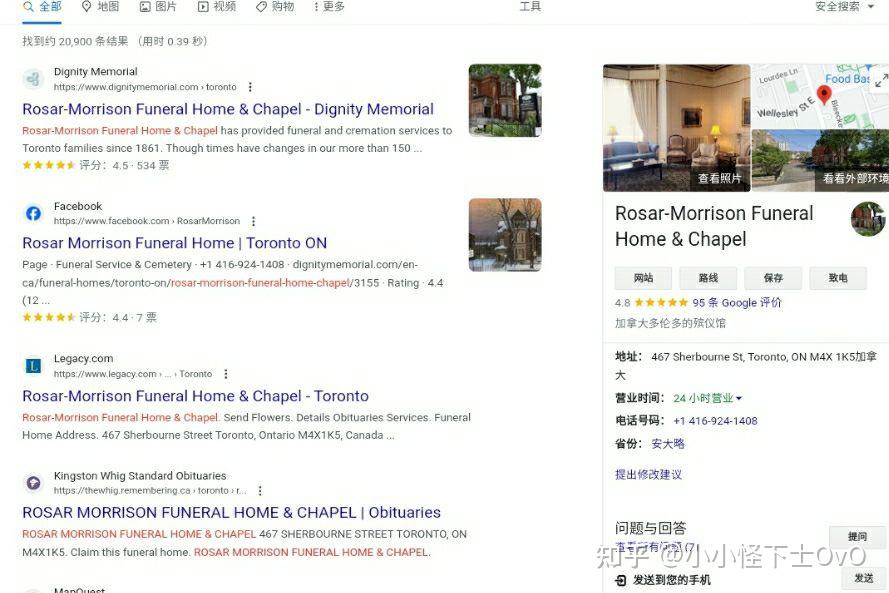Click the red map pin marker
889x593 pixels.
[x=824, y=95]
